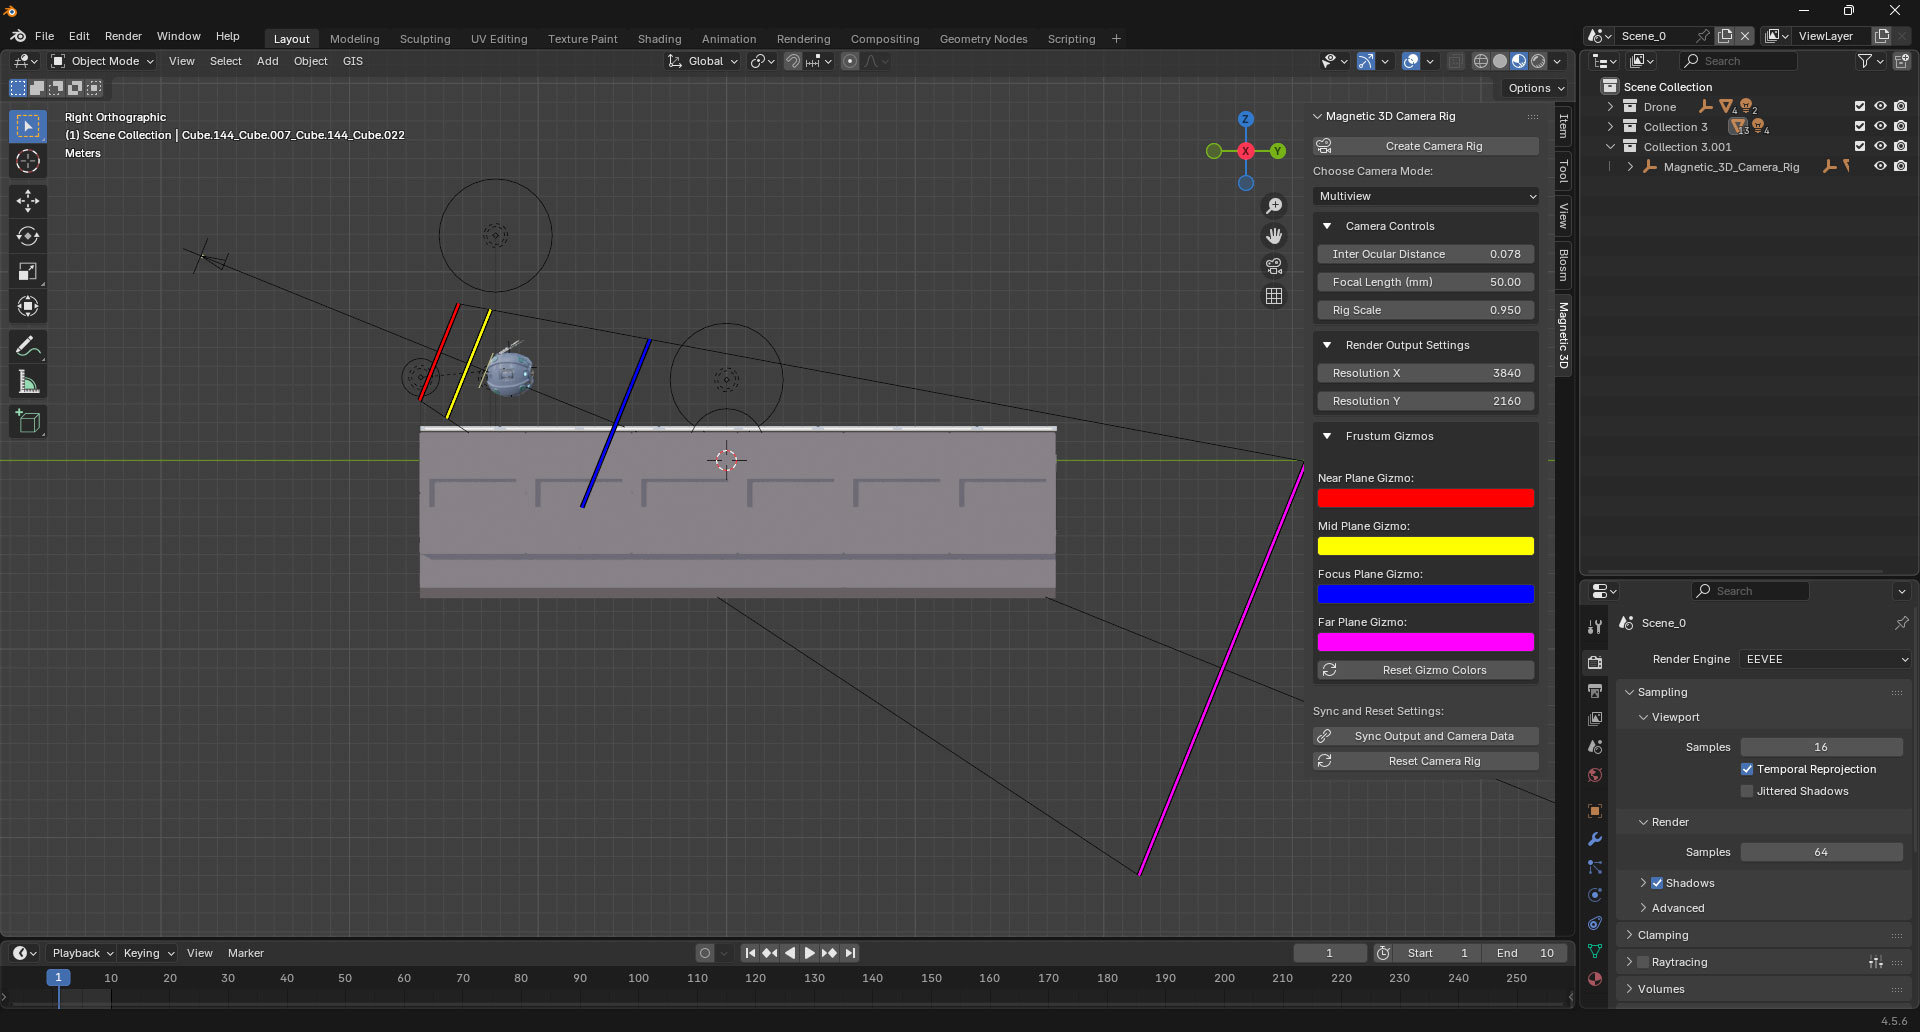Image resolution: width=1920 pixels, height=1032 pixels.
Task: Open the Physics properties tab icon
Action: (1595, 895)
